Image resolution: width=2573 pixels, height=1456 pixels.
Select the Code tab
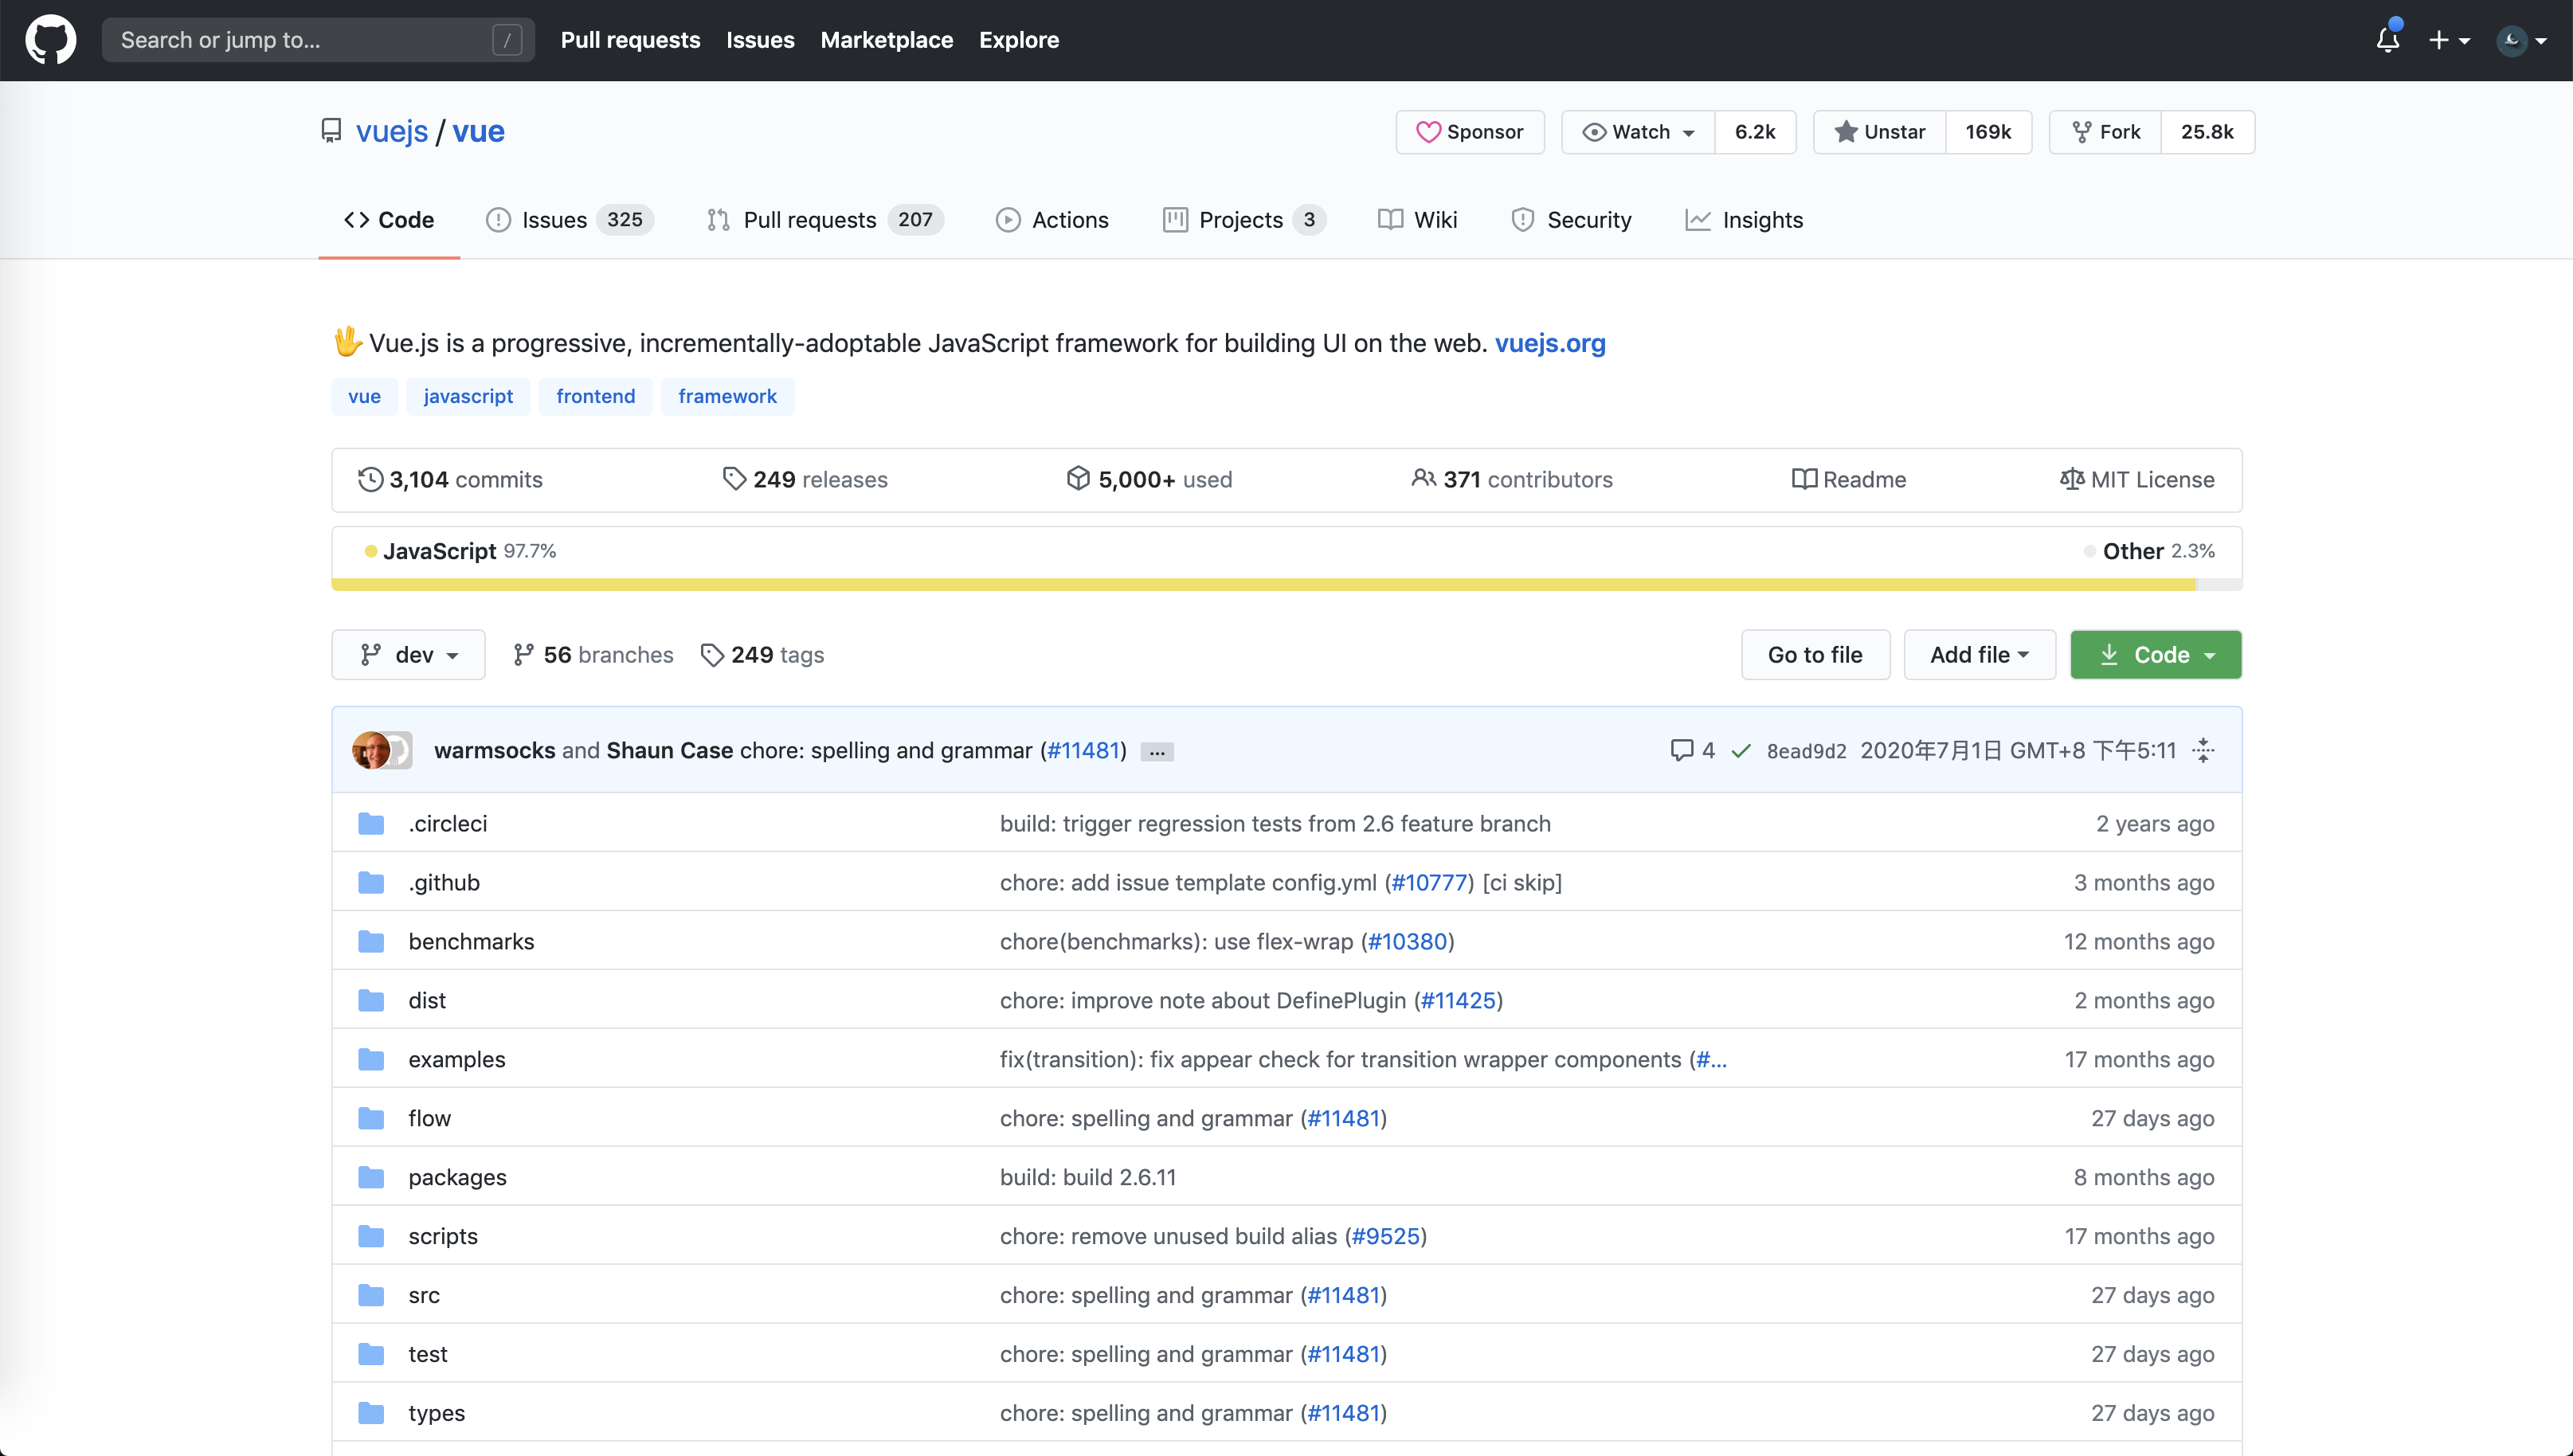tap(389, 220)
